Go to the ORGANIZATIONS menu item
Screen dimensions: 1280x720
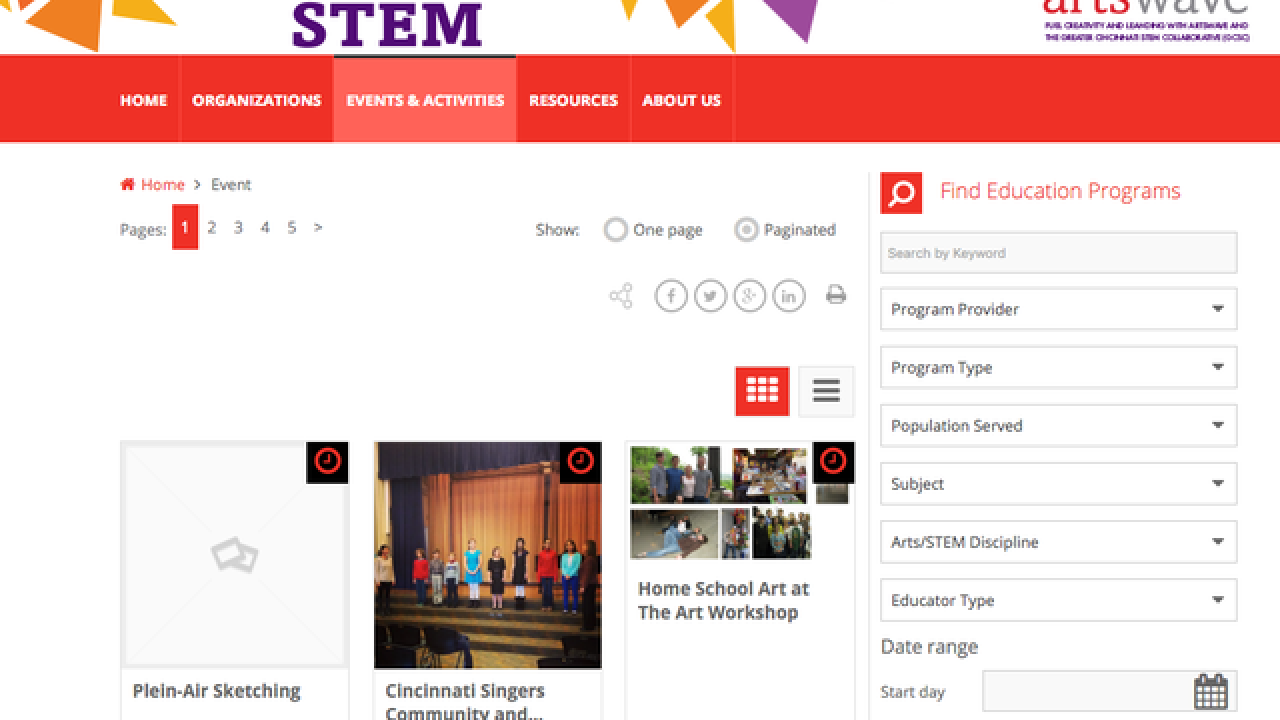[257, 100]
